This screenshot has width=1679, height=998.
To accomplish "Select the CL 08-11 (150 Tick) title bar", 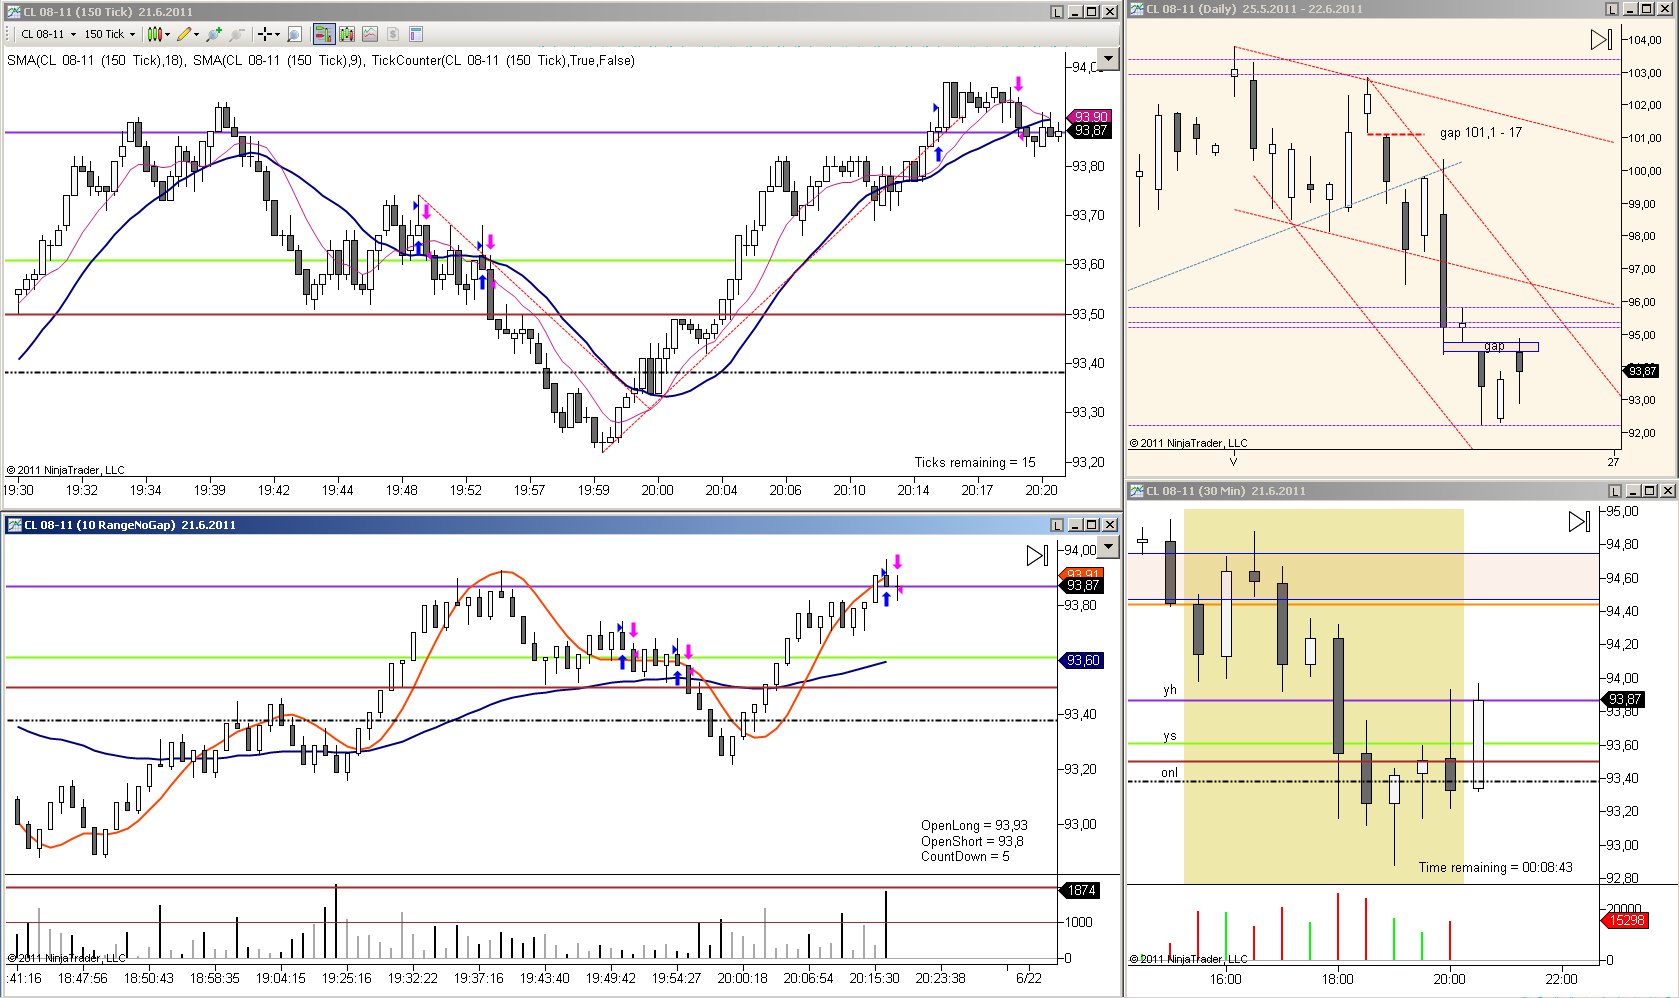I will click(560, 12).
